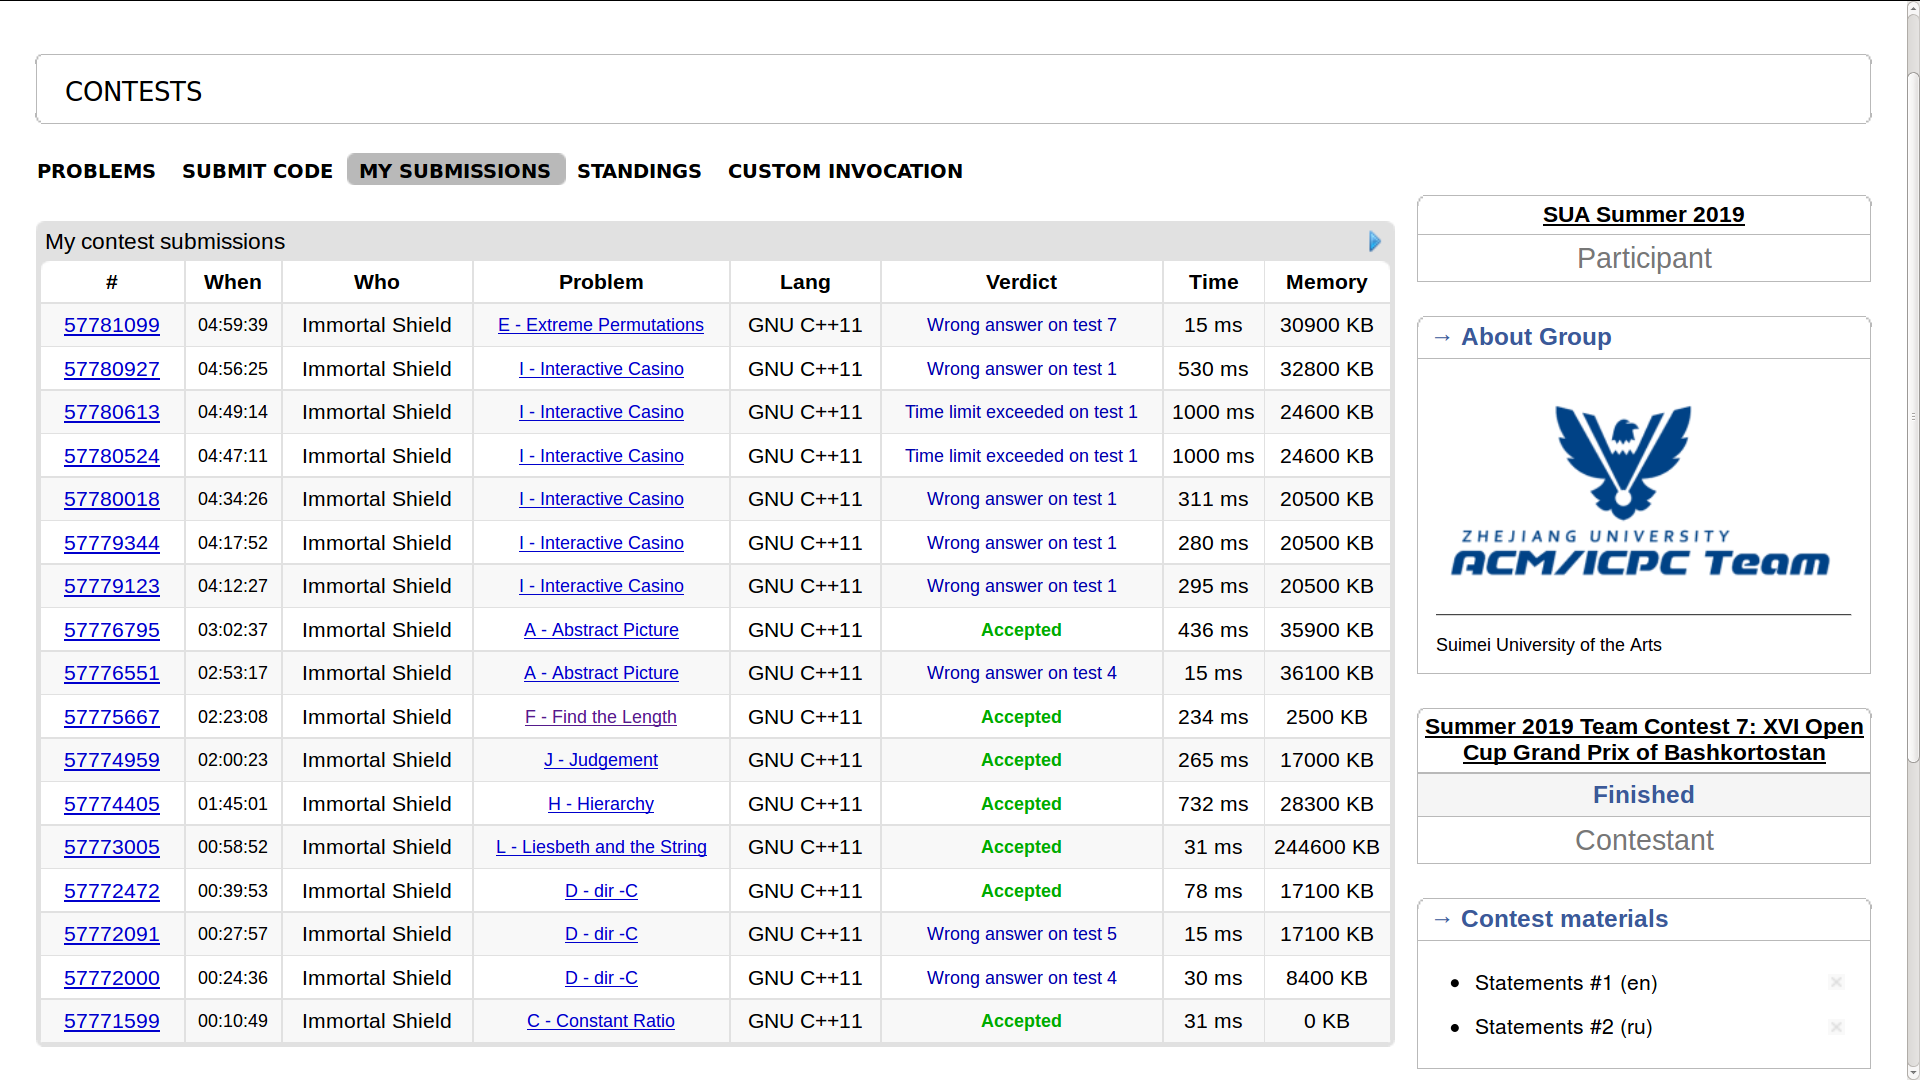
Task: Go to the Submit Code tab
Action: point(257,171)
